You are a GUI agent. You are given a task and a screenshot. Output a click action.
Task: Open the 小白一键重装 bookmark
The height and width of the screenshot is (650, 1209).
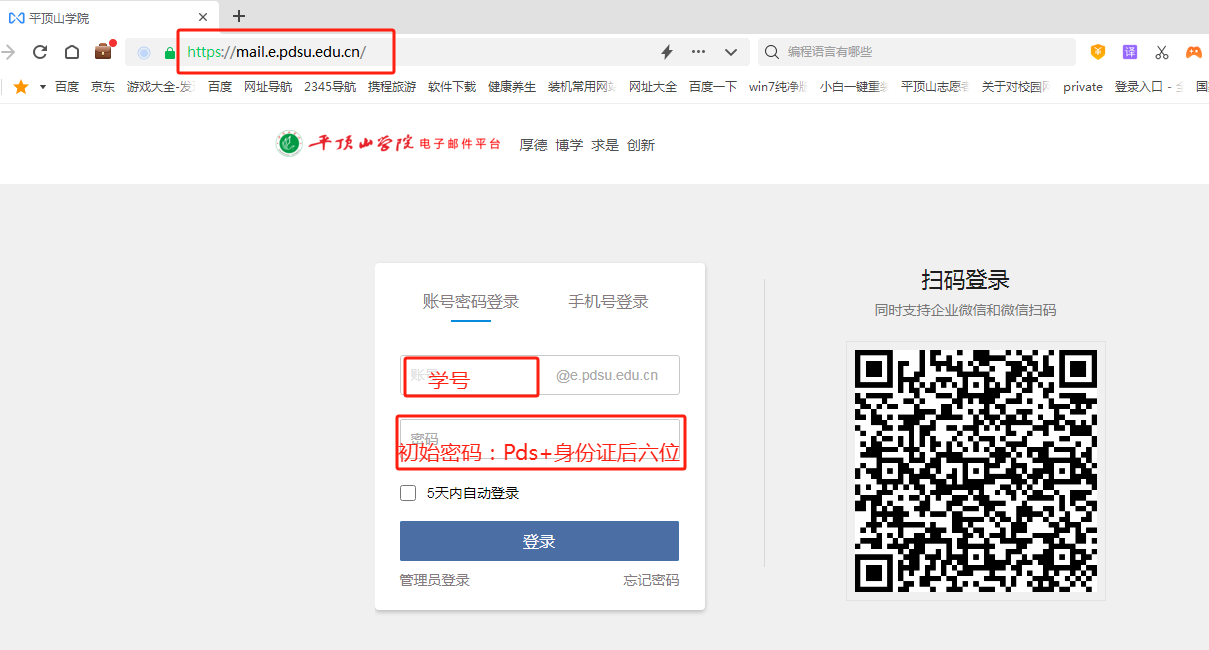pyautogui.click(x=855, y=87)
